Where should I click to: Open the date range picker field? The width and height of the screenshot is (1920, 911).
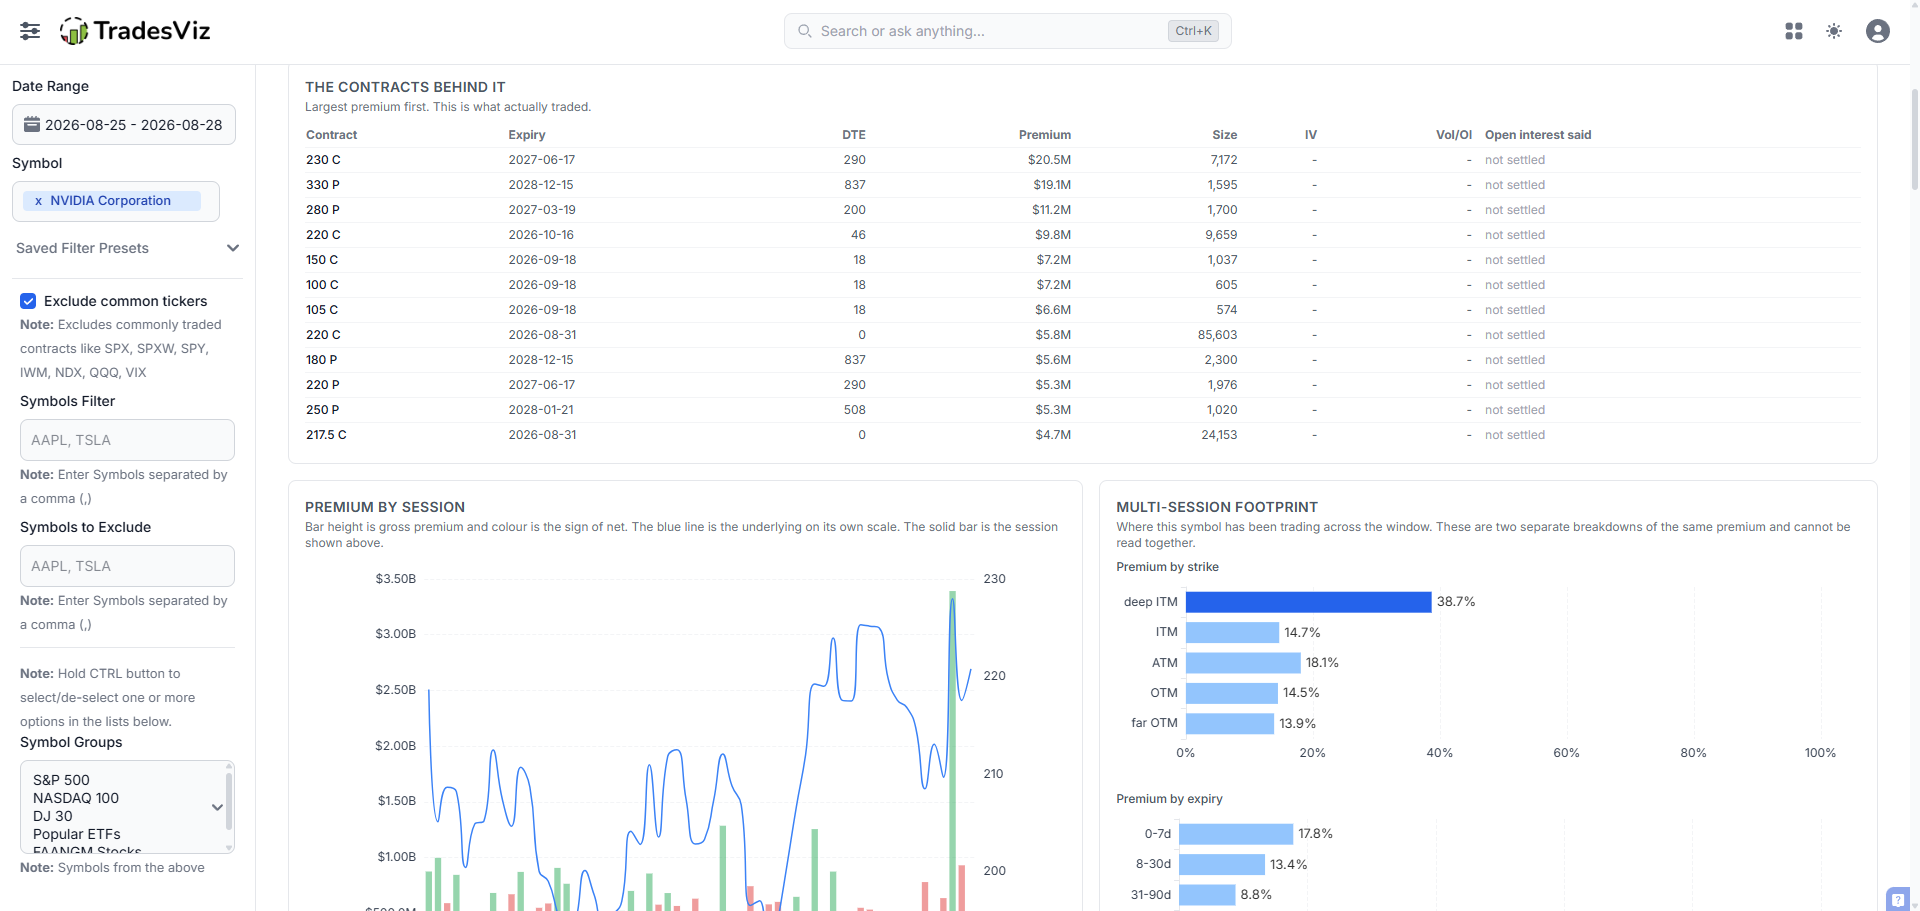coord(124,125)
